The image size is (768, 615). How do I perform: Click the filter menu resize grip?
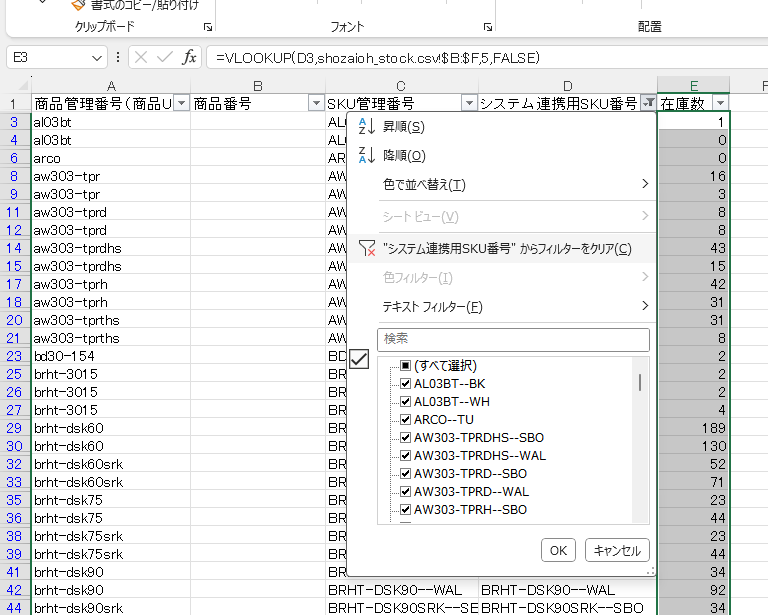pyautogui.click(x=650, y=571)
